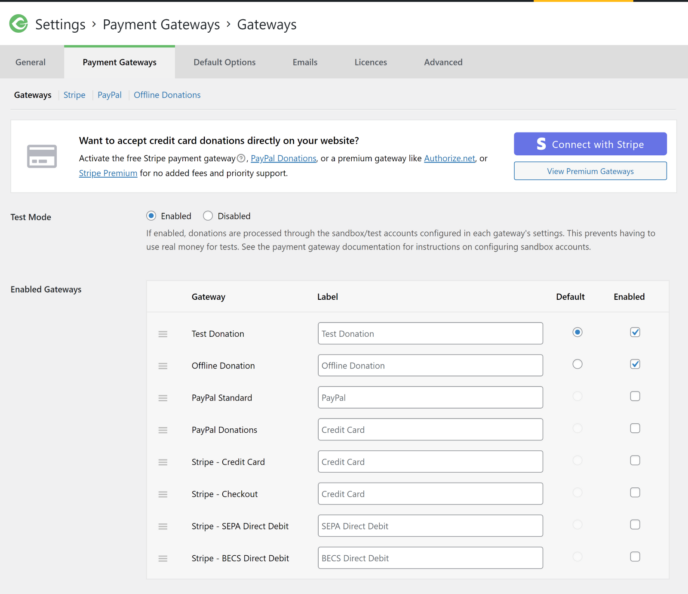Edit the Stripe - Credit Card label field
Image resolution: width=688 pixels, height=594 pixels.
pos(430,462)
